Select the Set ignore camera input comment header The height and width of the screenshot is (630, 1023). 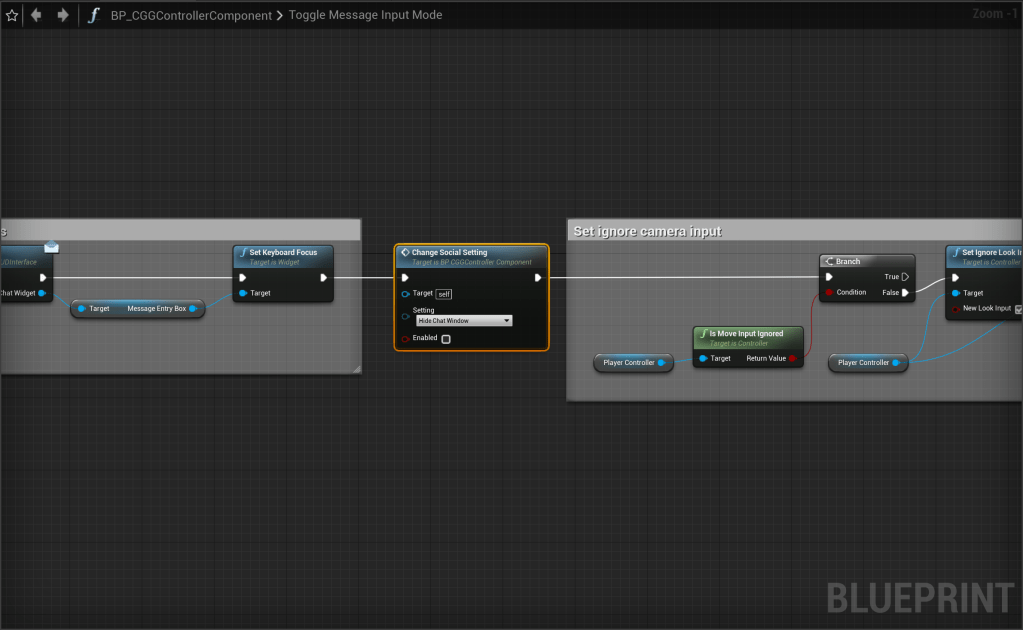coord(647,231)
